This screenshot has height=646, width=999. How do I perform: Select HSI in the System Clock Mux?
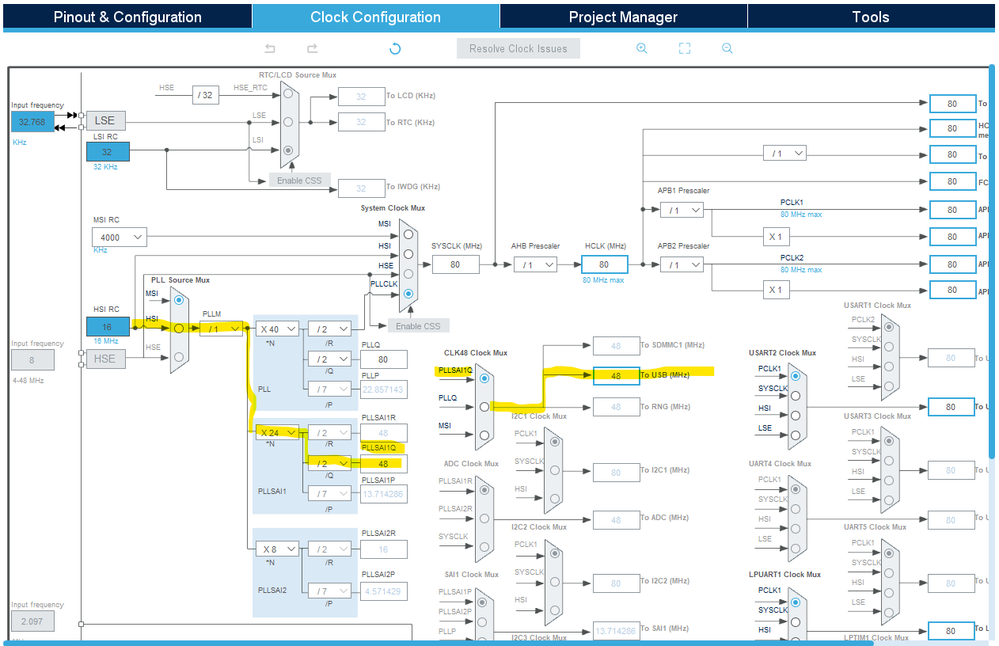click(x=408, y=254)
